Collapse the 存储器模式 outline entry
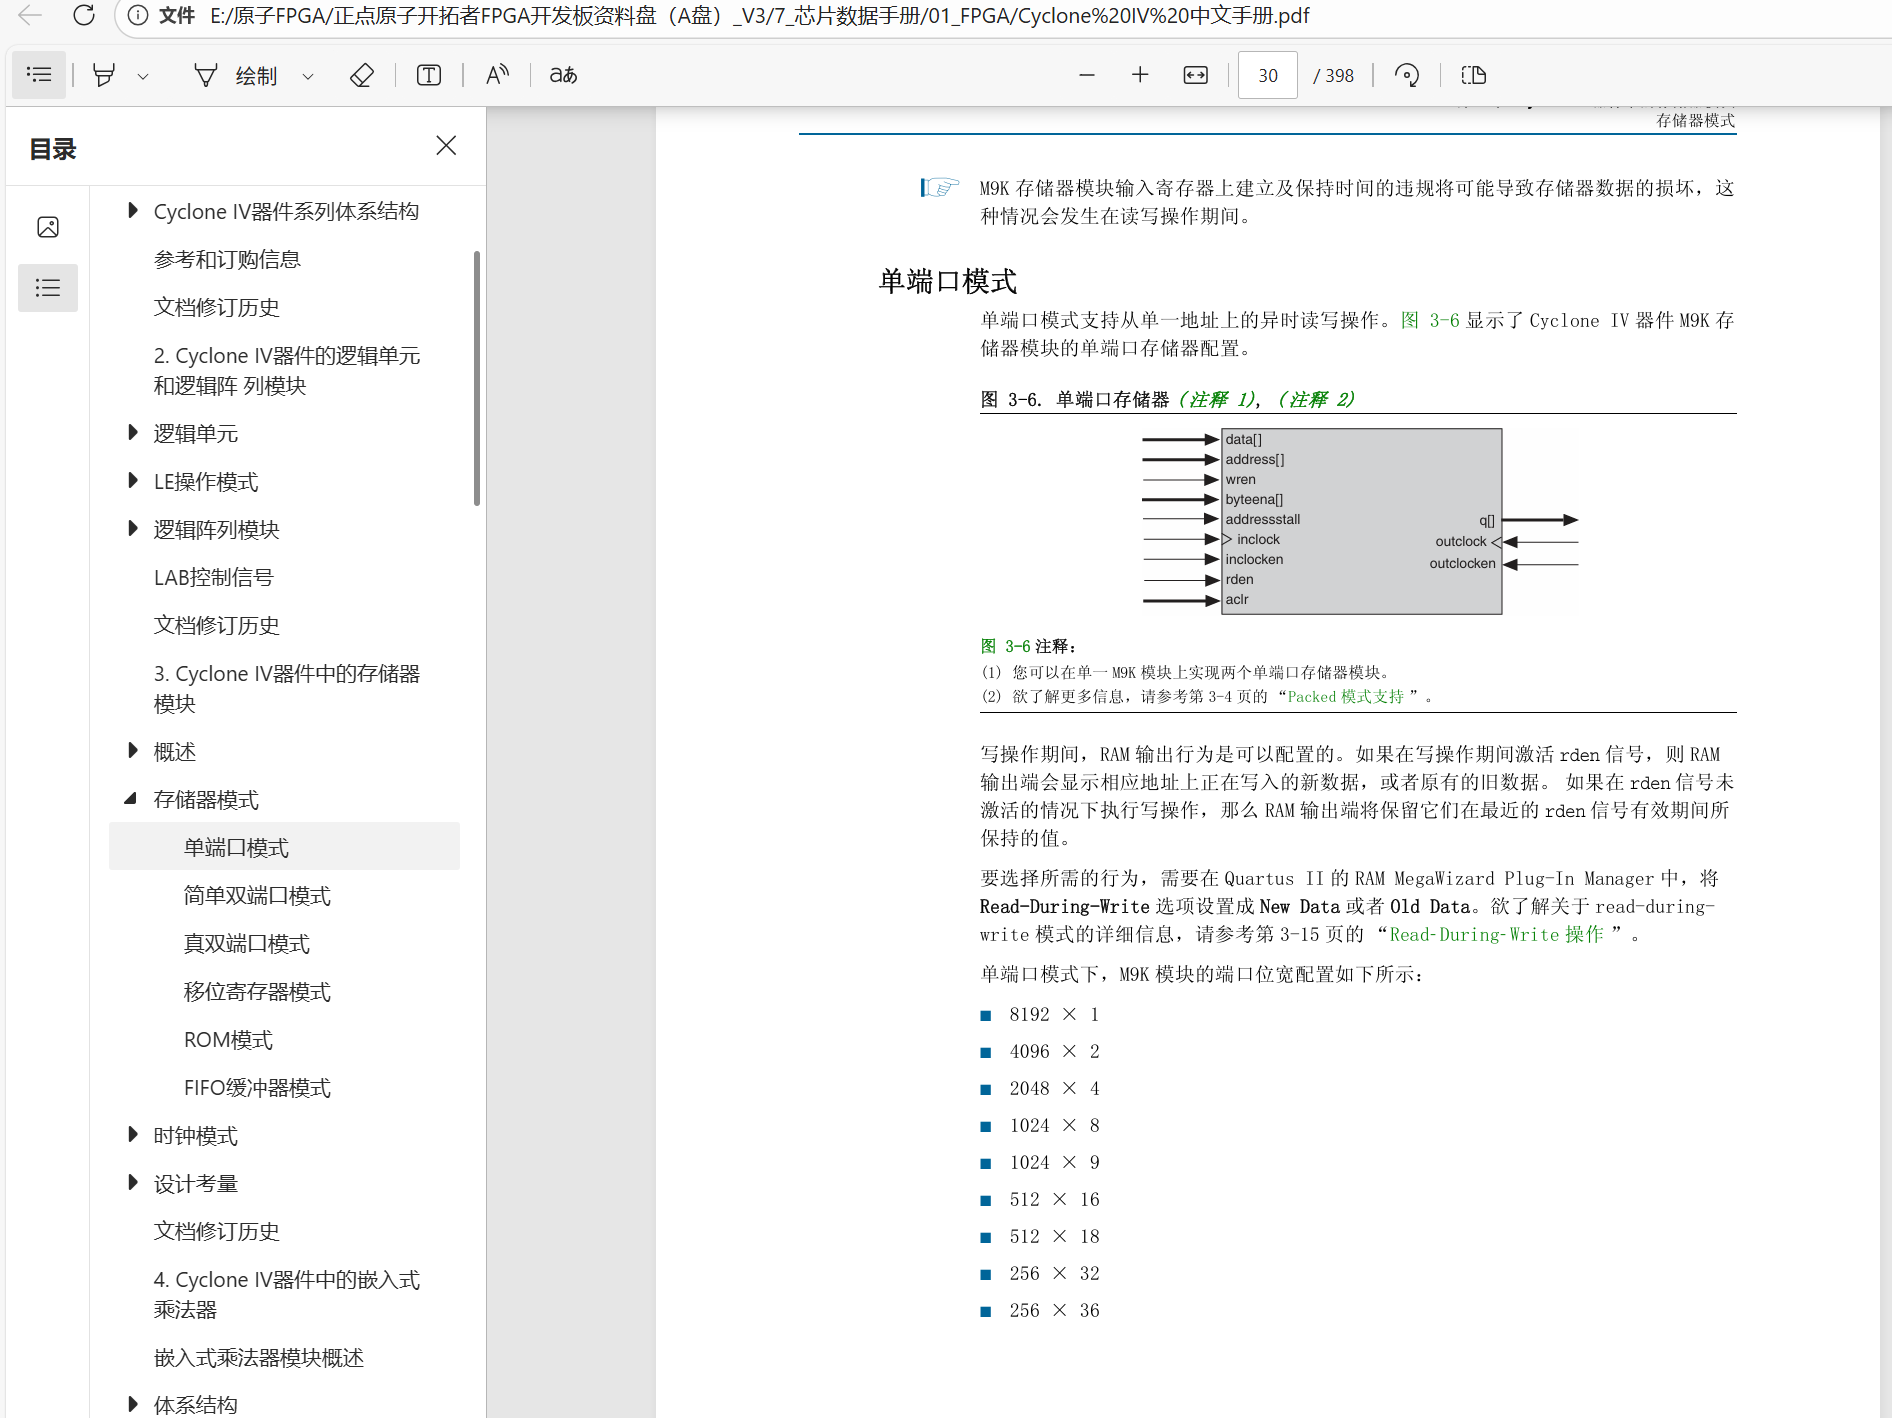This screenshot has width=1892, height=1418. [x=131, y=798]
